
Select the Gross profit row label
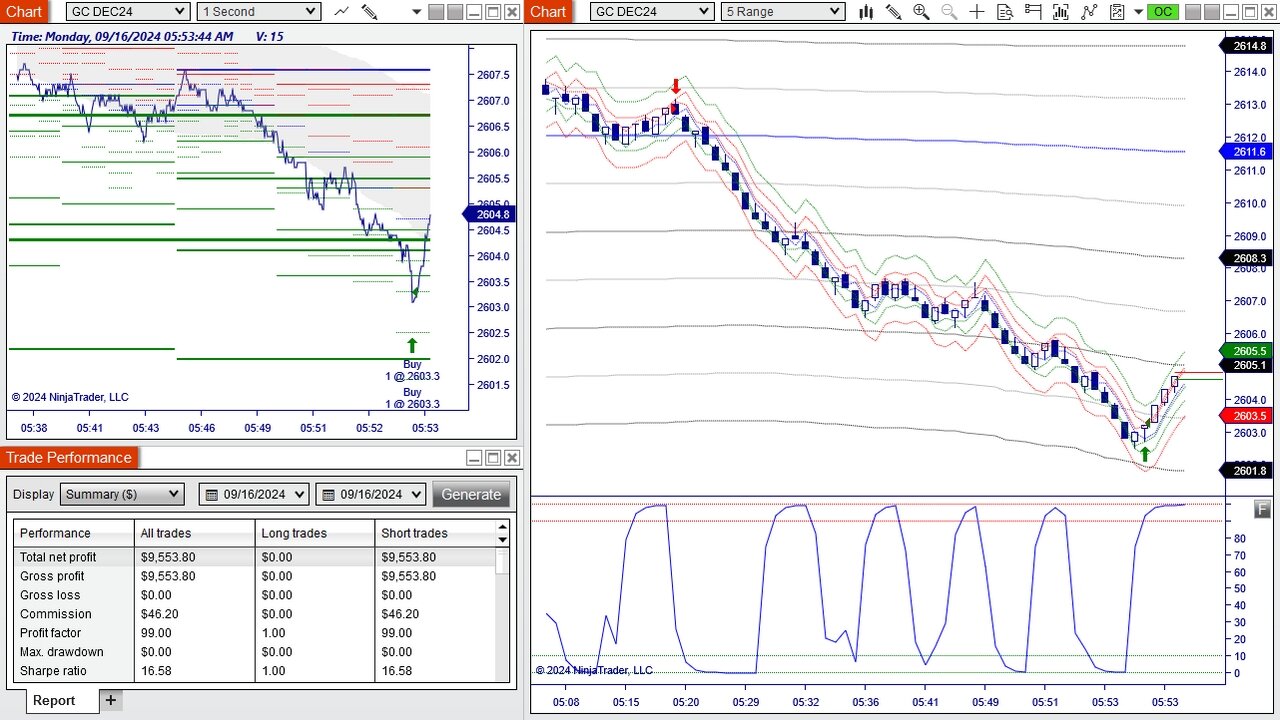pos(52,576)
